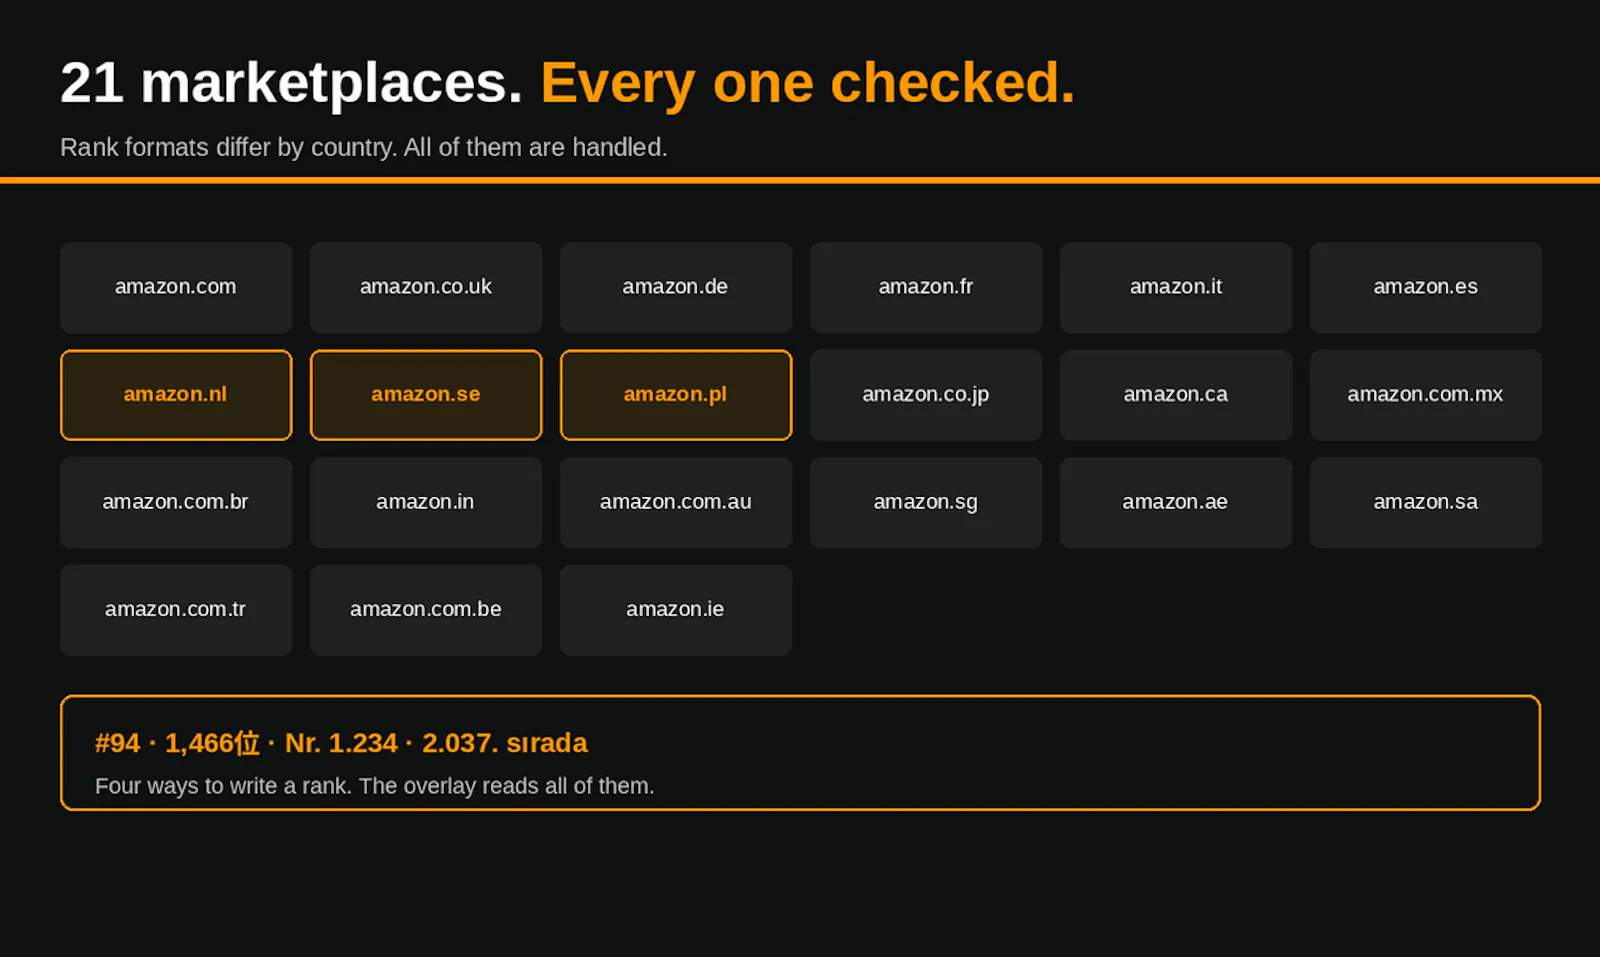
Task: Select the amazon.it marketplace
Action: (1176, 287)
